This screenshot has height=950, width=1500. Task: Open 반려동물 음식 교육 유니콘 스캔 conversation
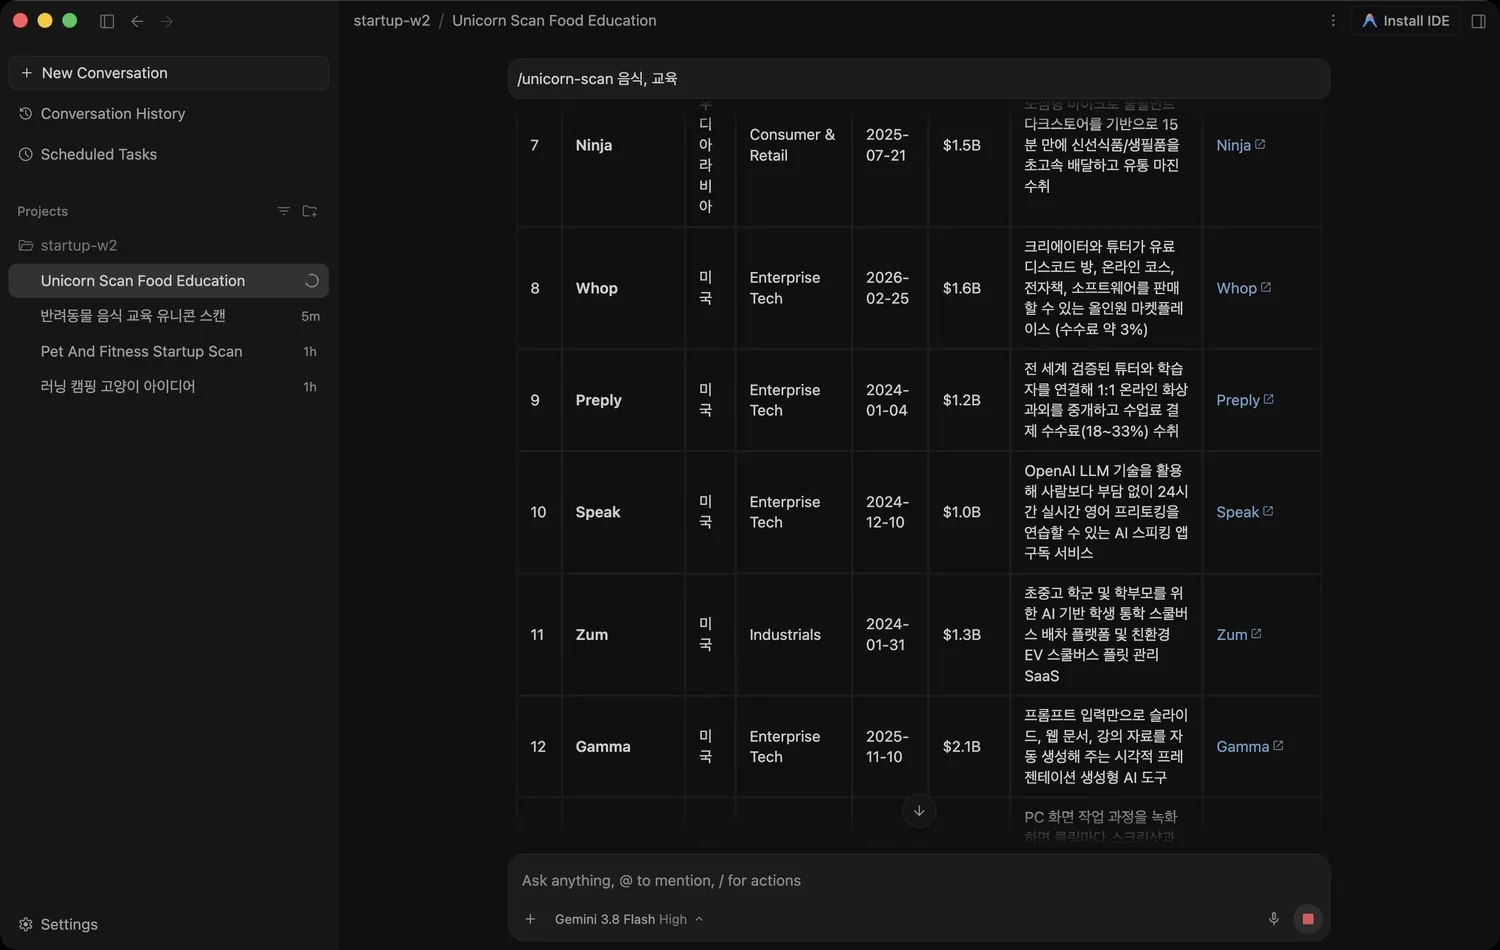tap(168, 316)
